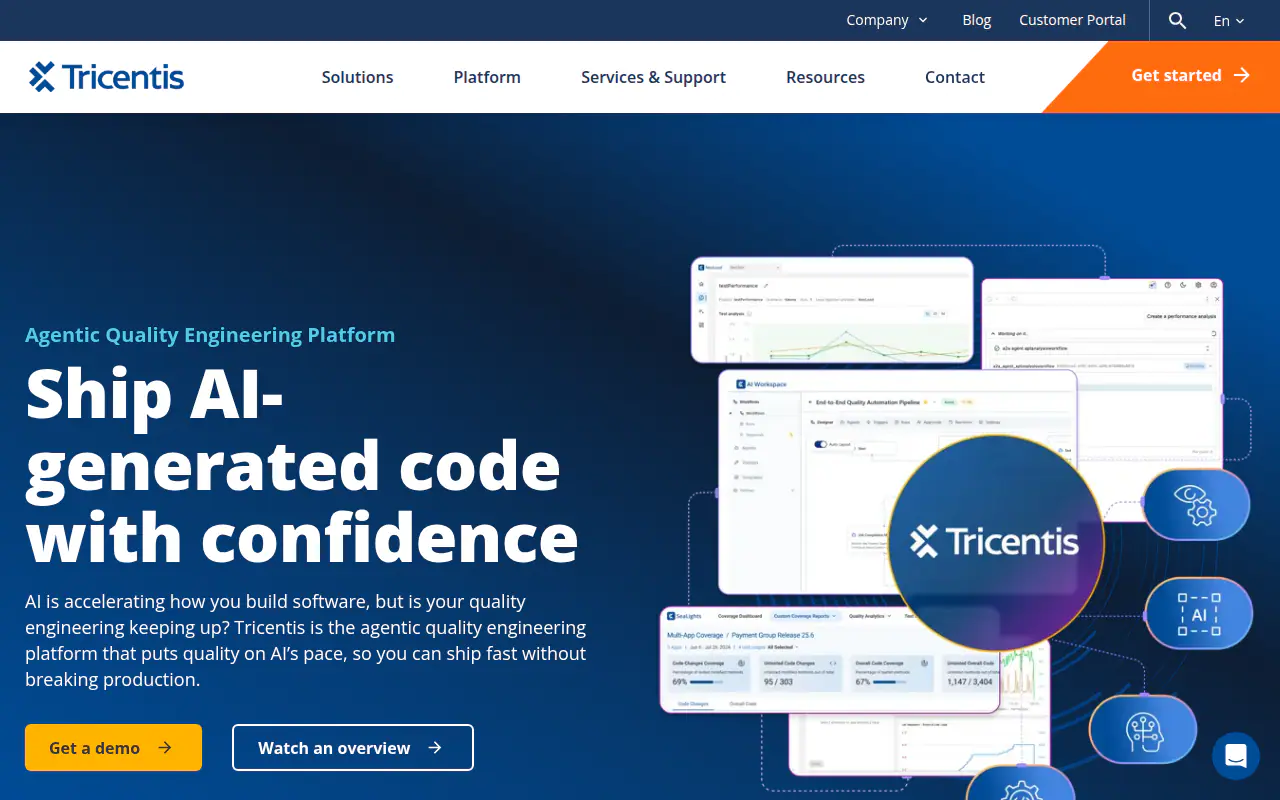Open the Resources menu

825,77
